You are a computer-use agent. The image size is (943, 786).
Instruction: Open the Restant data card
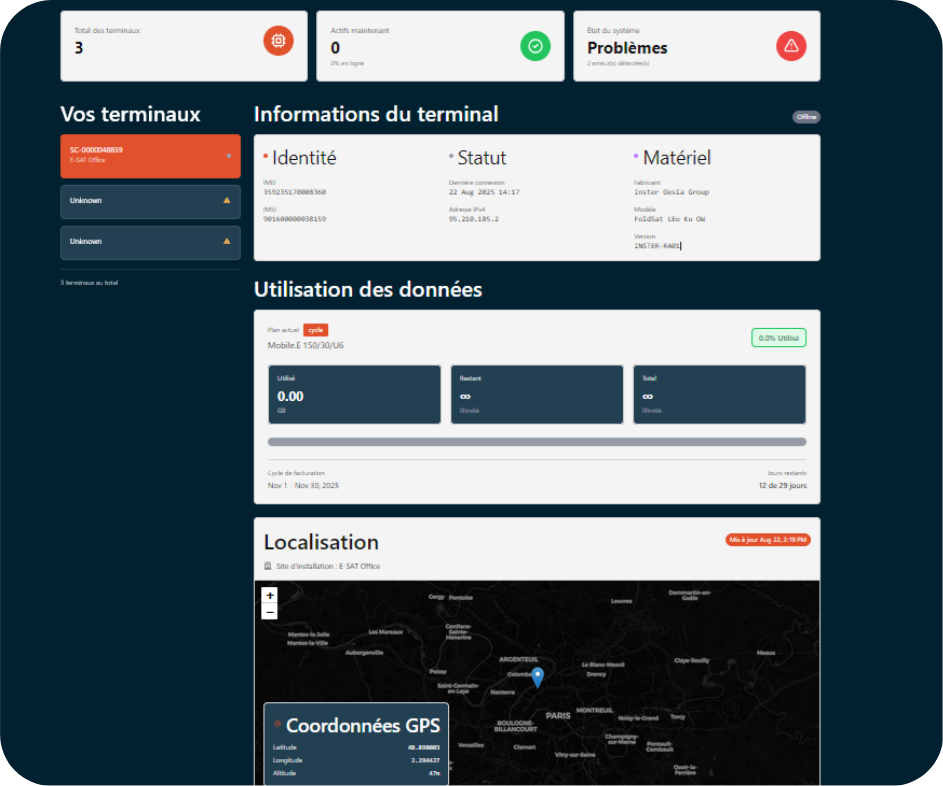pyautogui.click(x=536, y=394)
